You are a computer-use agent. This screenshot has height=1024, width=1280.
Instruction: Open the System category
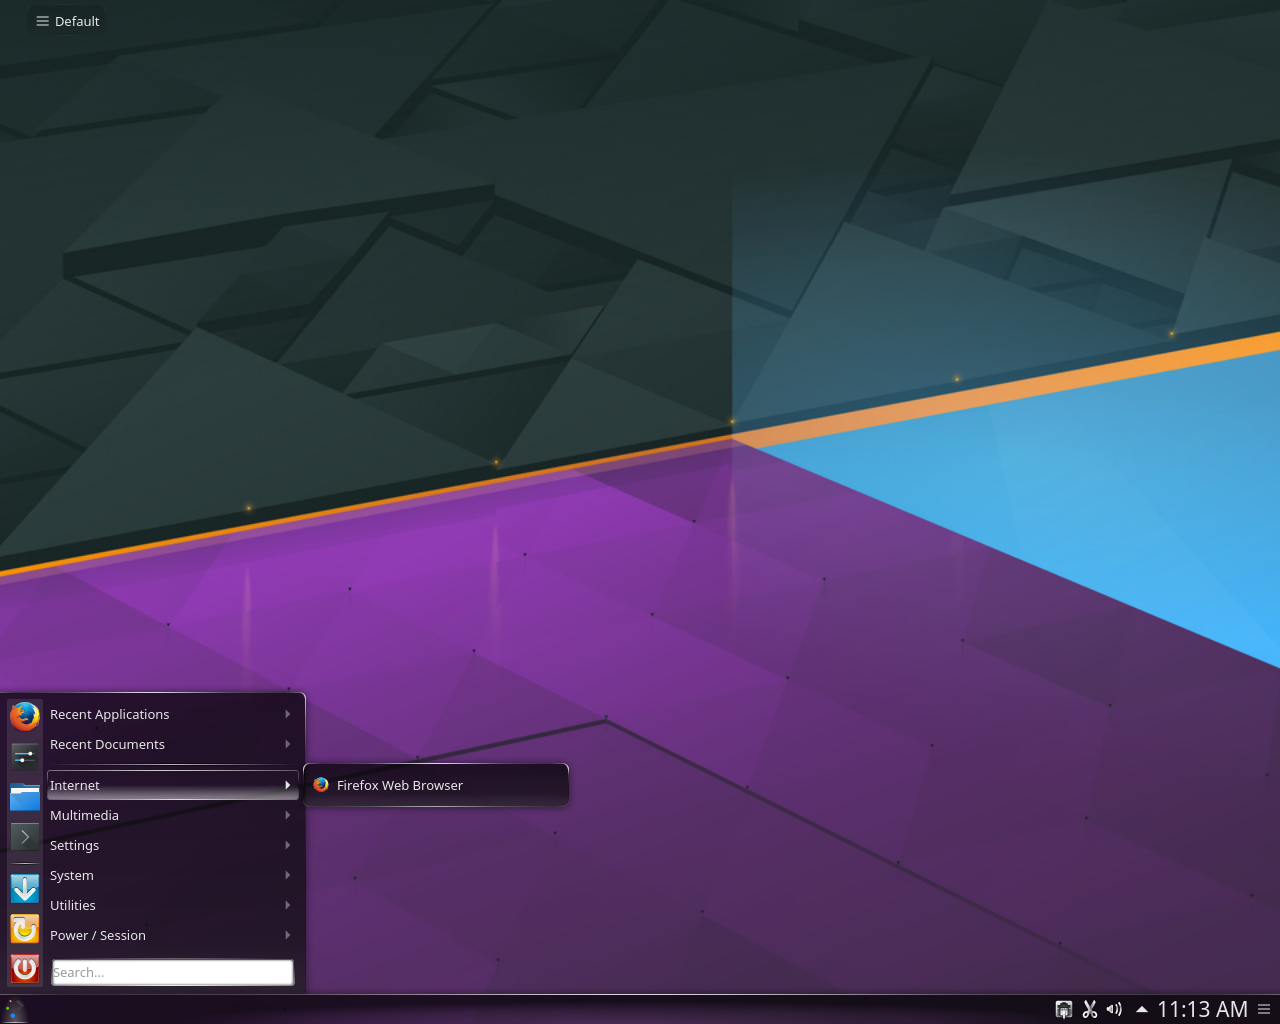tap(172, 875)
